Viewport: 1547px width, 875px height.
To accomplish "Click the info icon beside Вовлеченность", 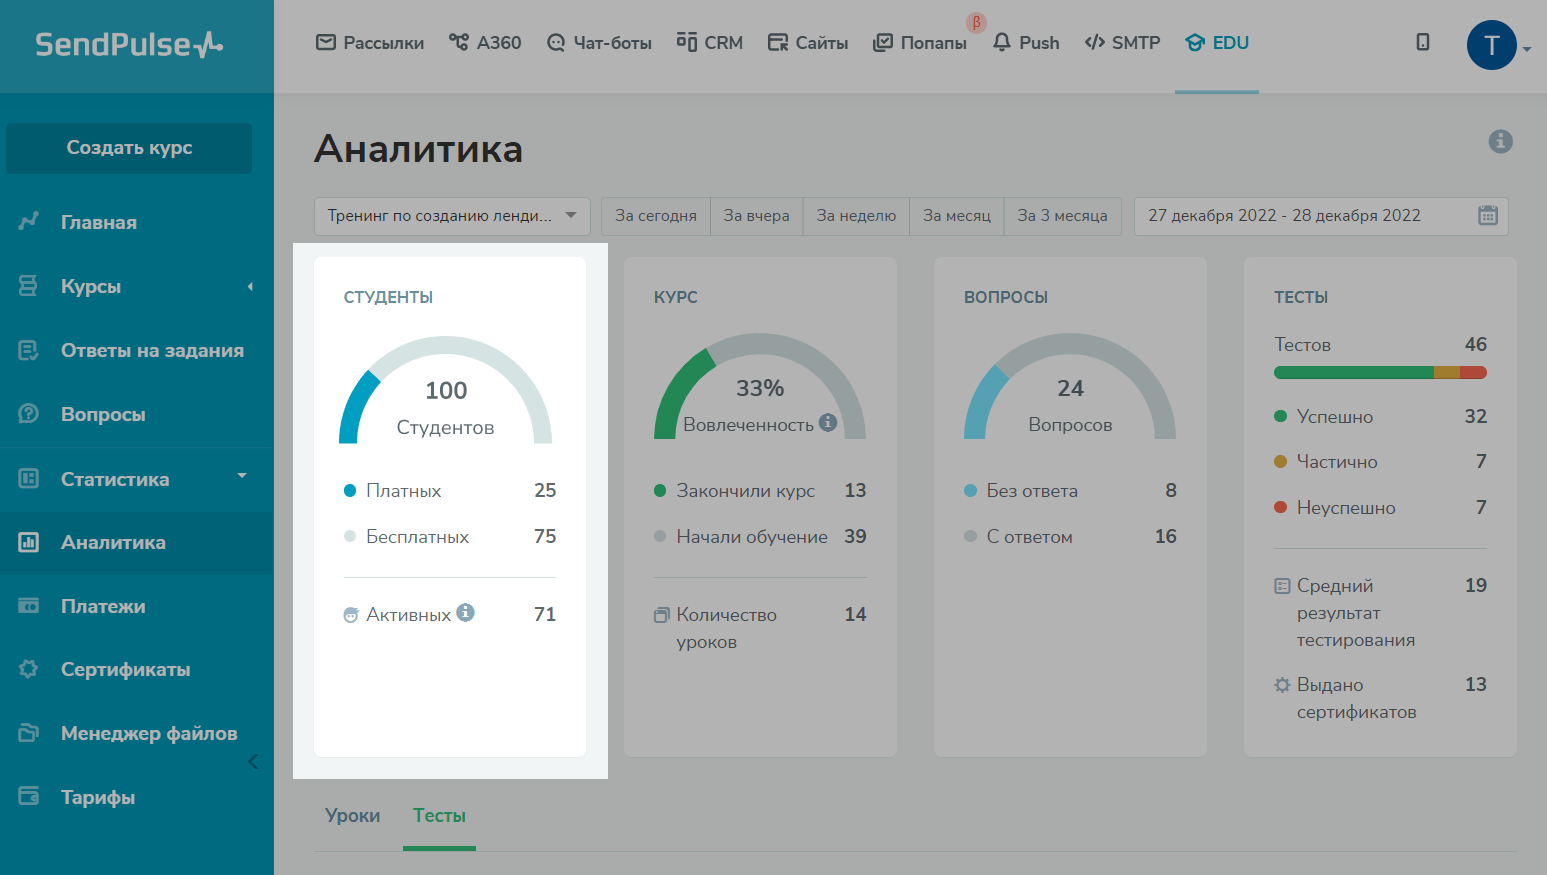I will tap(827, 423).
